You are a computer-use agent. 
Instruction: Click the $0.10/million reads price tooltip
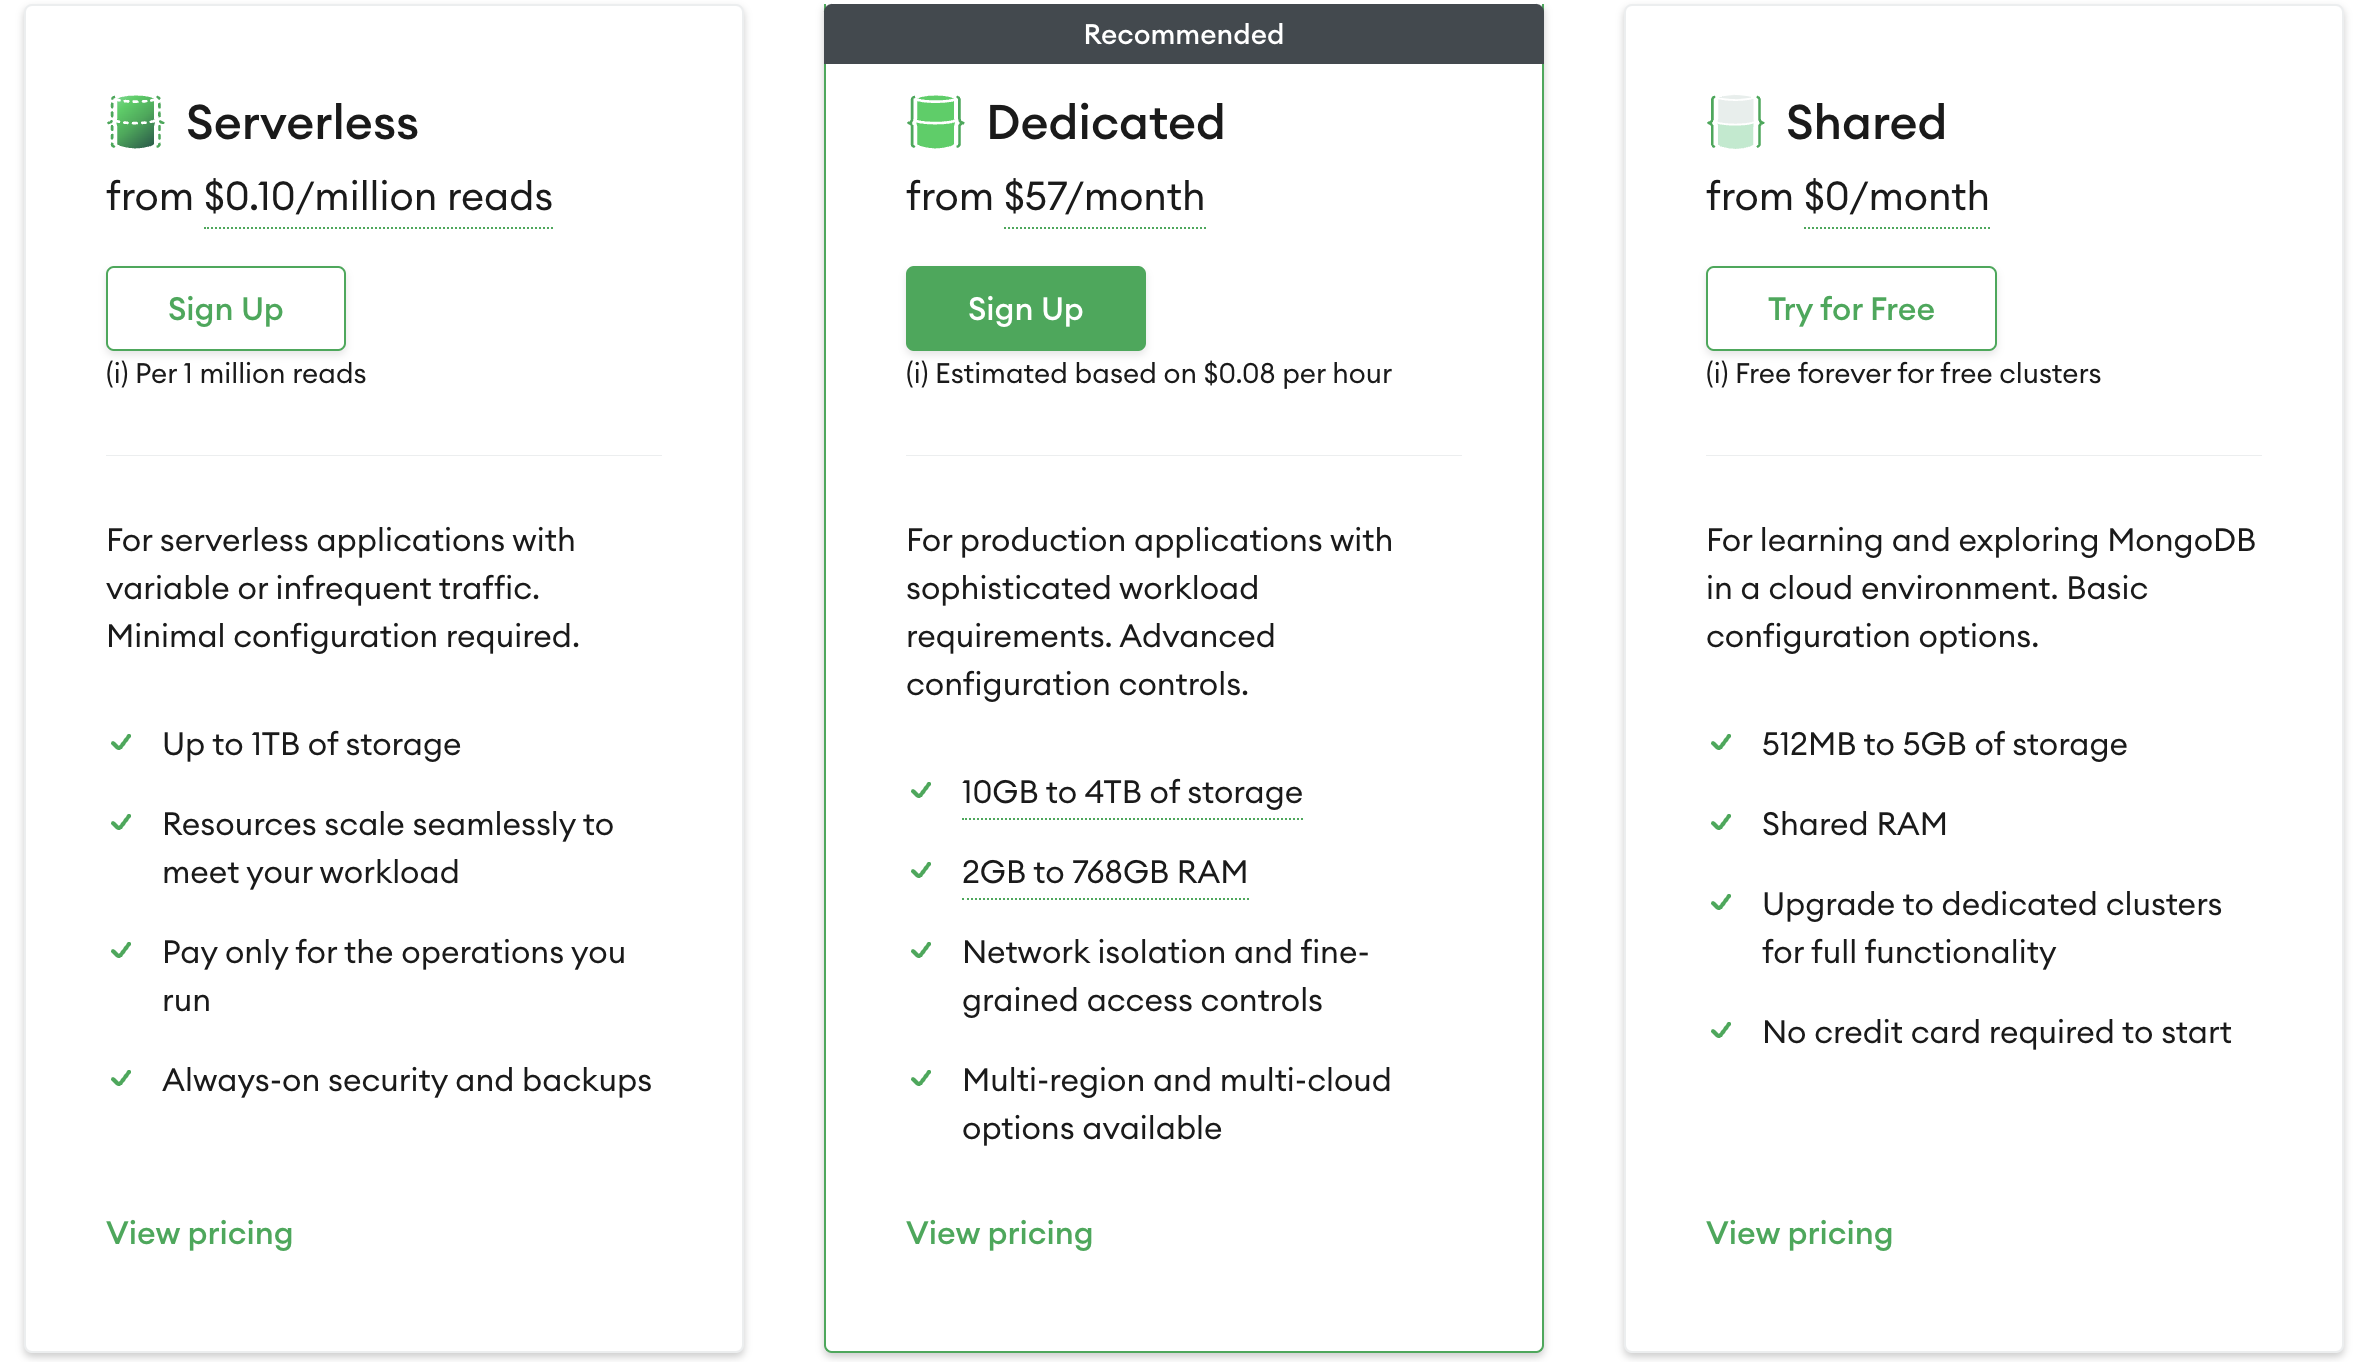(x=378, y=197)
